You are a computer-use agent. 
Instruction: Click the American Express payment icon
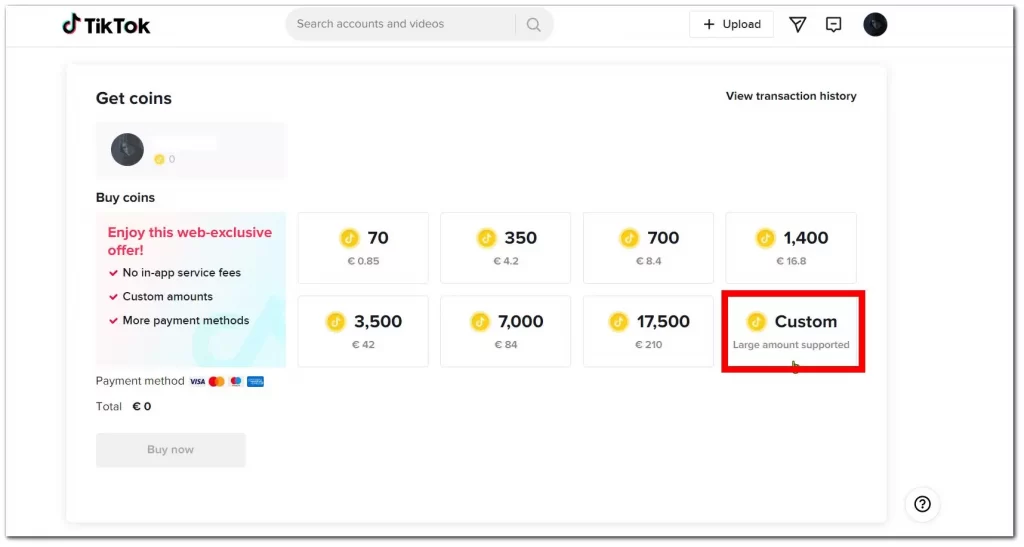[x=255, y=382]
